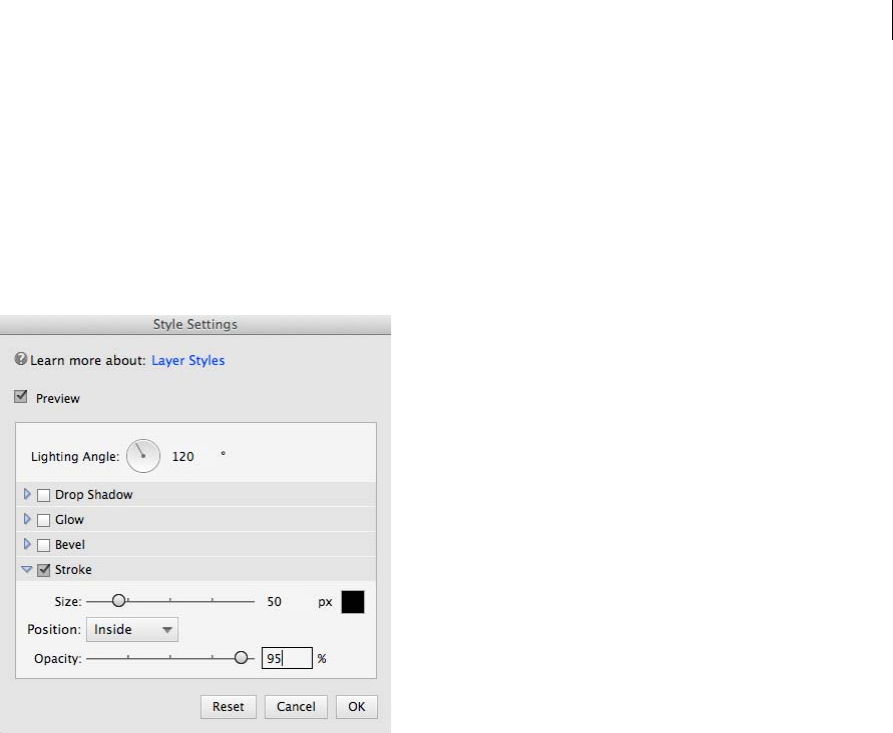
Task: Disable the Stroke checkbox
Action: (43, 570)
